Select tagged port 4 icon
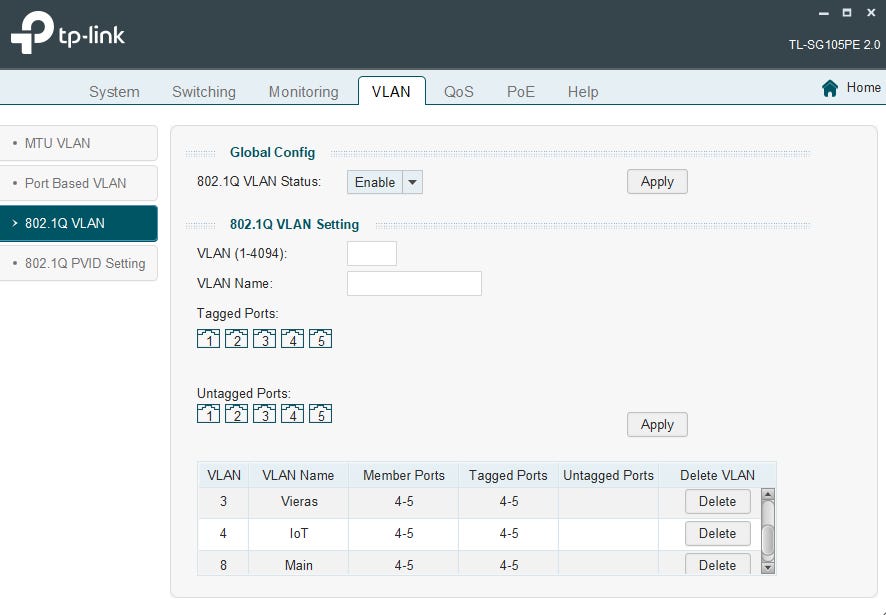Image resolution: width=886 pixels, height=615 pixels. click(292, 339)
